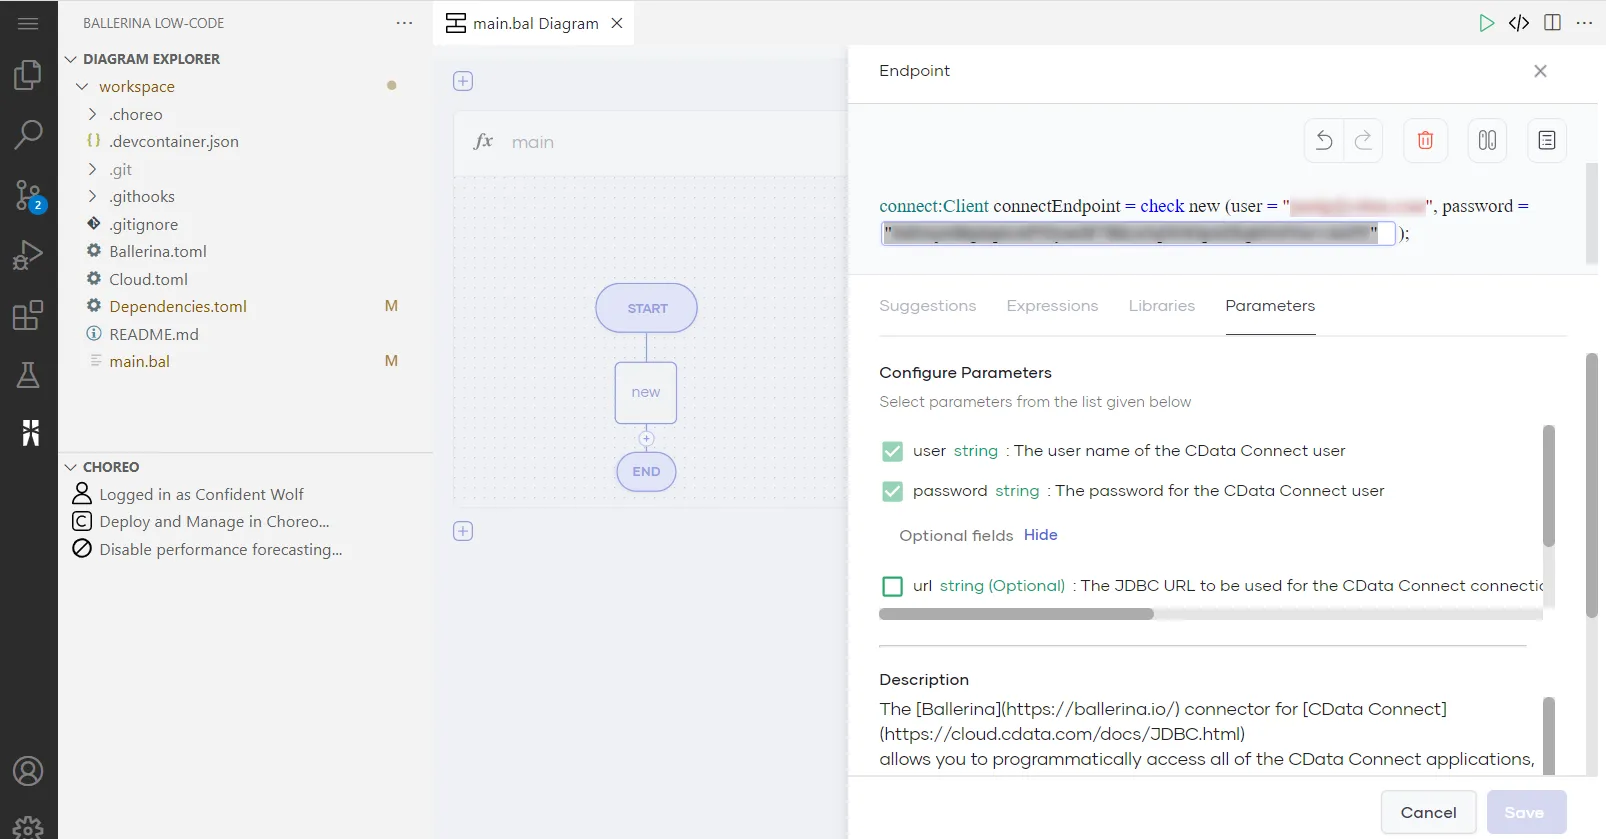The width and height of the screenshot is (1606, 839).
Task: Open the Testing flask view
Action: tap(28, 375)
